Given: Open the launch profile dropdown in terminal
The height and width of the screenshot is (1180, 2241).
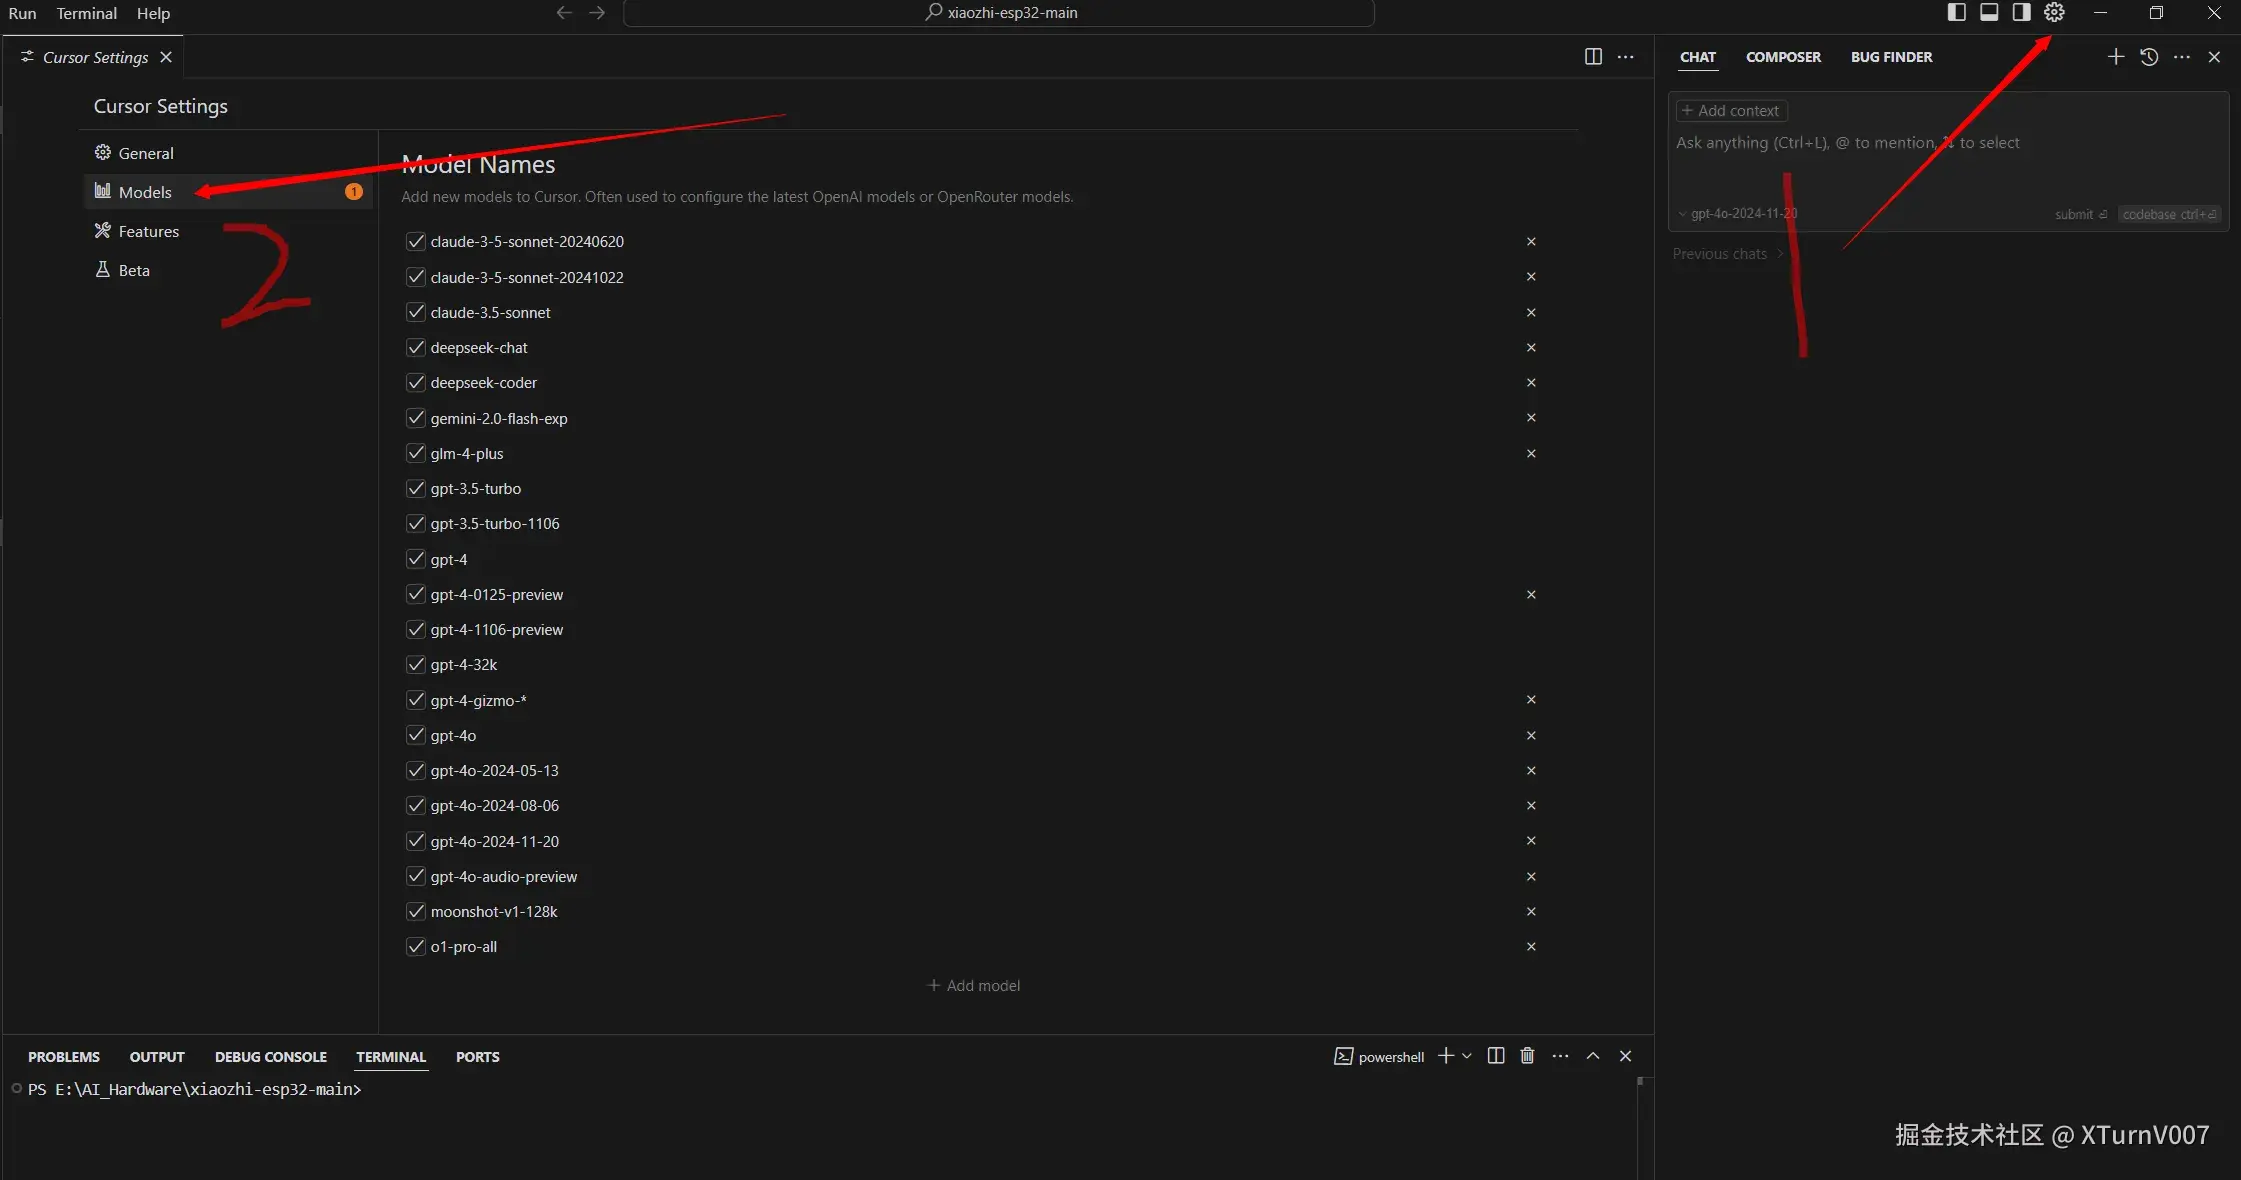Looking at the screenshot, I should pos(1466,1056).
